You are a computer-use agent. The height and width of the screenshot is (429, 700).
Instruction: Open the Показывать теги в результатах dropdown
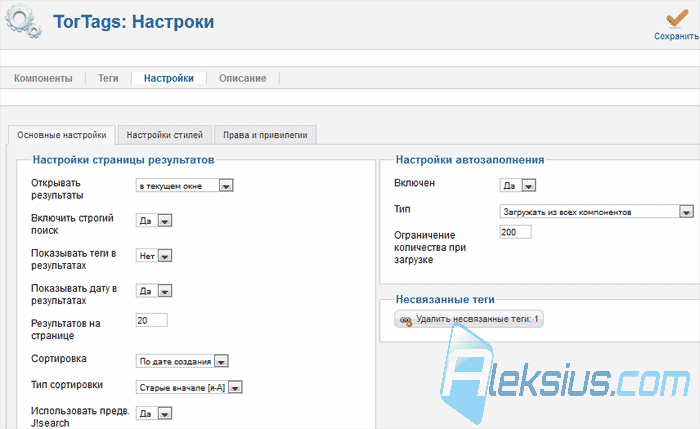154,256
